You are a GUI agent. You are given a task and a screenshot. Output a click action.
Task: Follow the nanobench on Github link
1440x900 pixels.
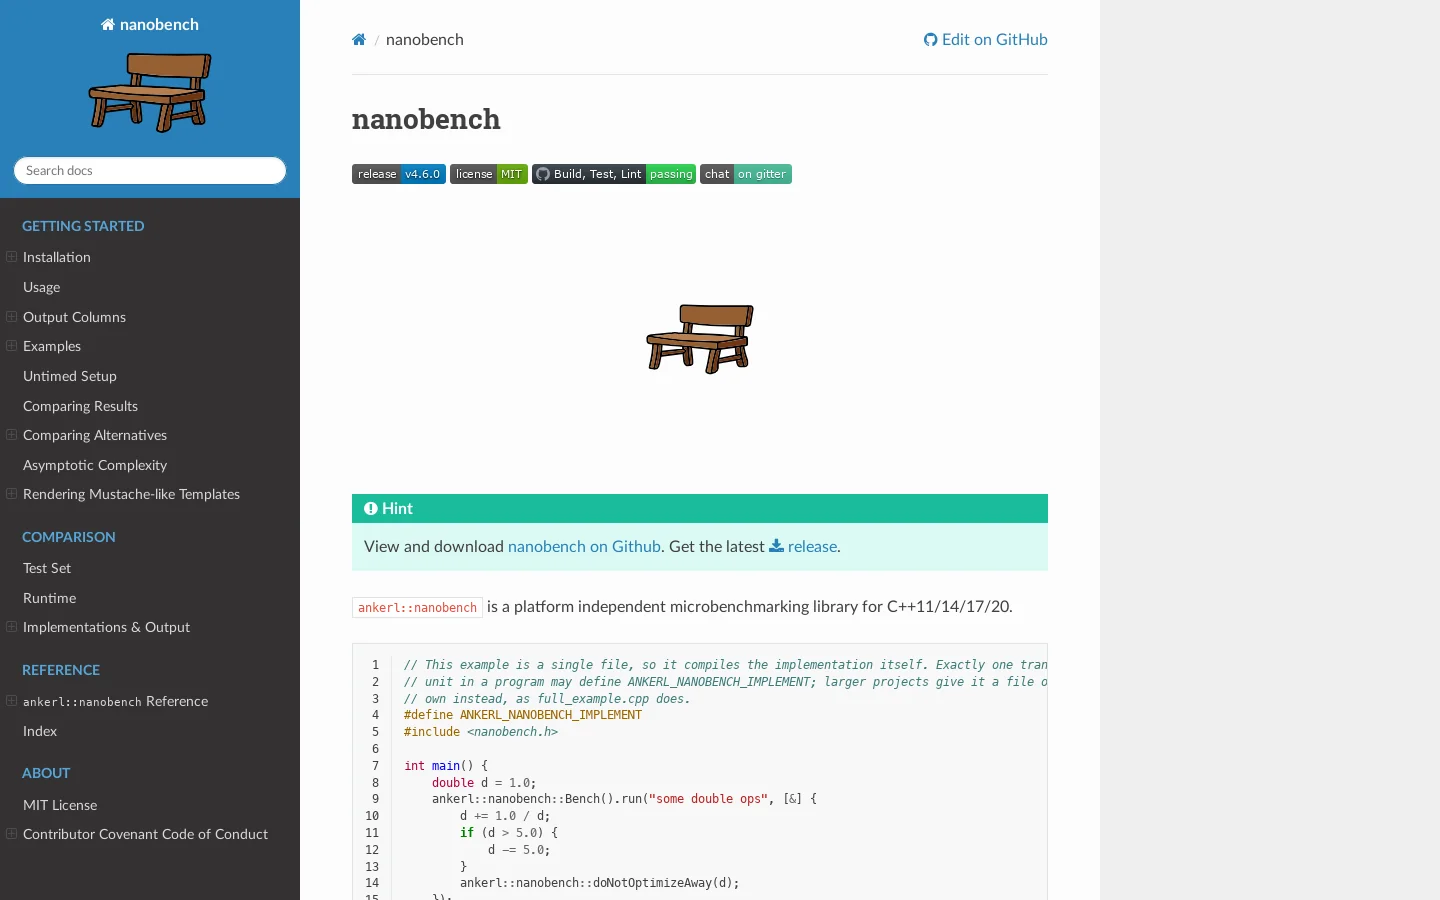coord(584,547)
